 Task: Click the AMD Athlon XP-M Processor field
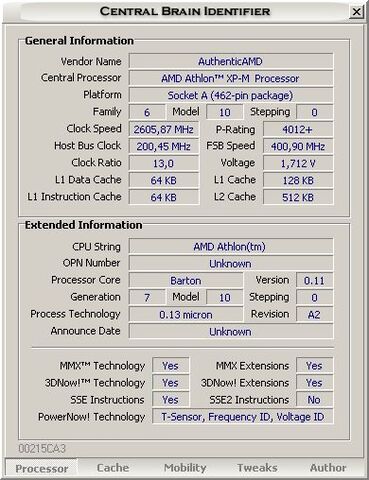[231, 78]
